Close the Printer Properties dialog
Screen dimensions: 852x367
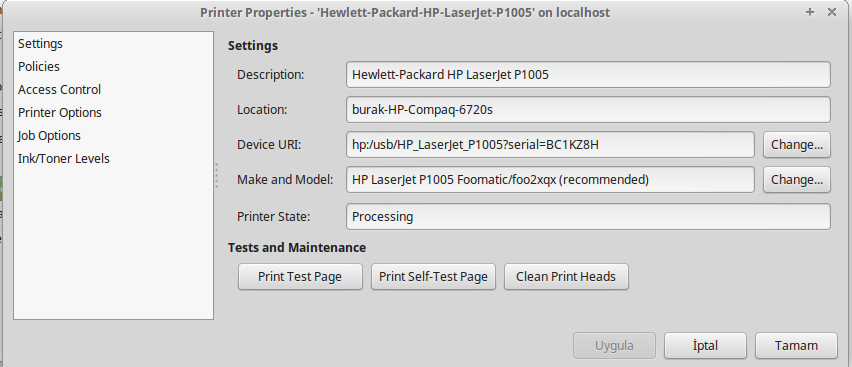point(832,12)
